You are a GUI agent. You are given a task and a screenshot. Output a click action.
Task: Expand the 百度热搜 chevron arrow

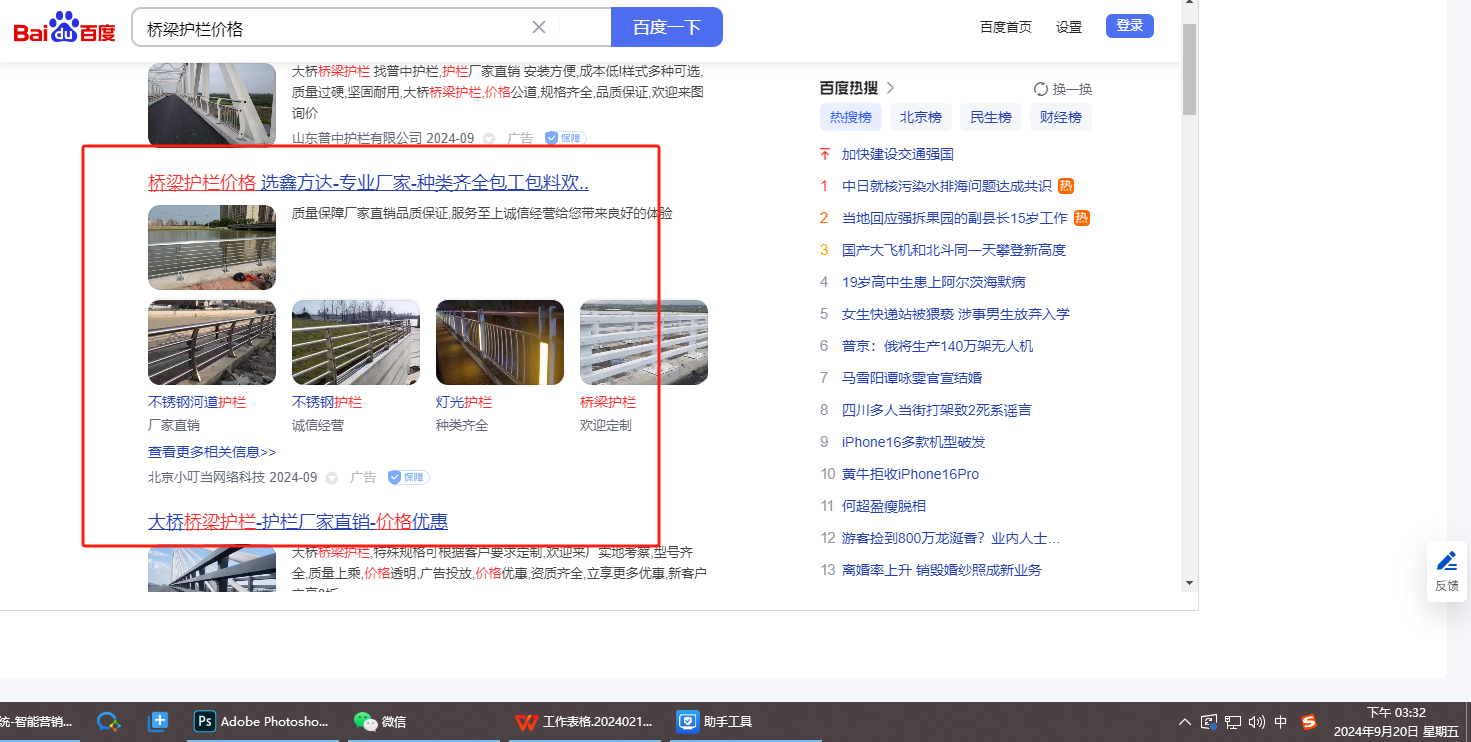pos(891,88)
